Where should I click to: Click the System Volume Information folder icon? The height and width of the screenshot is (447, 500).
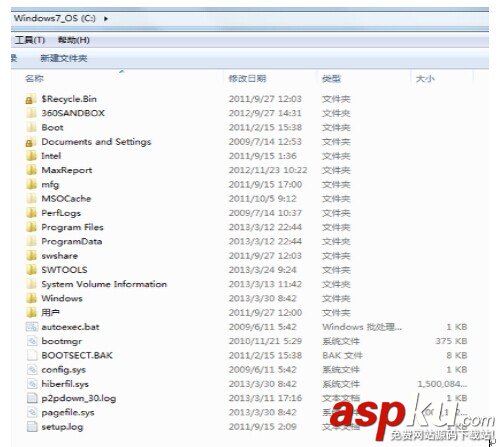[x=31, y=284]
